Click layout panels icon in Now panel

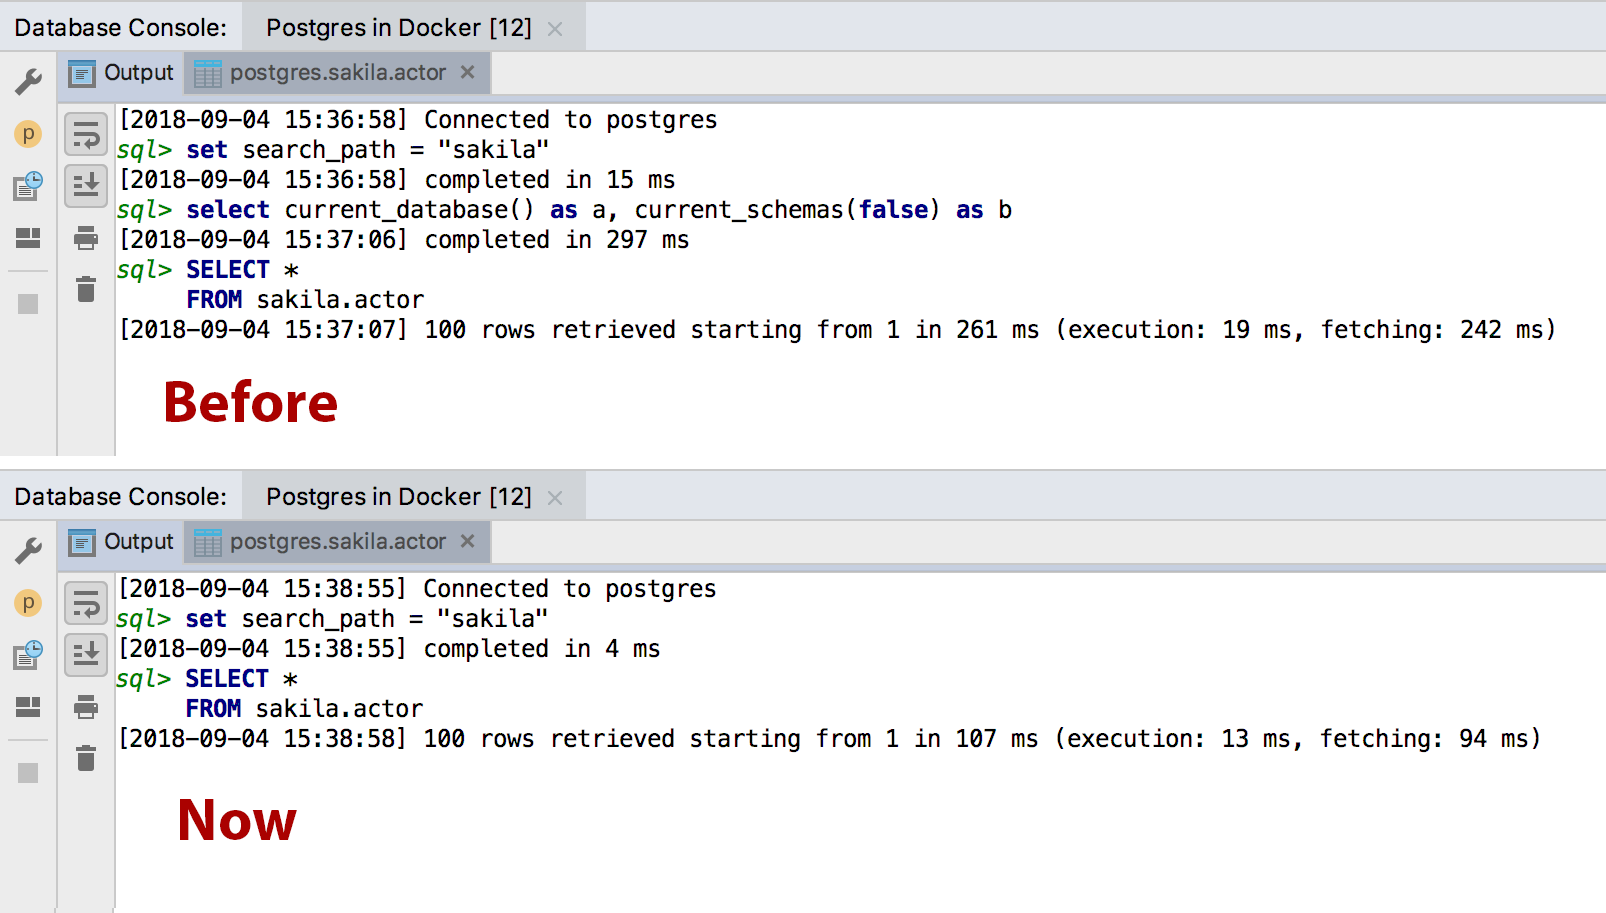coord(28,707)
